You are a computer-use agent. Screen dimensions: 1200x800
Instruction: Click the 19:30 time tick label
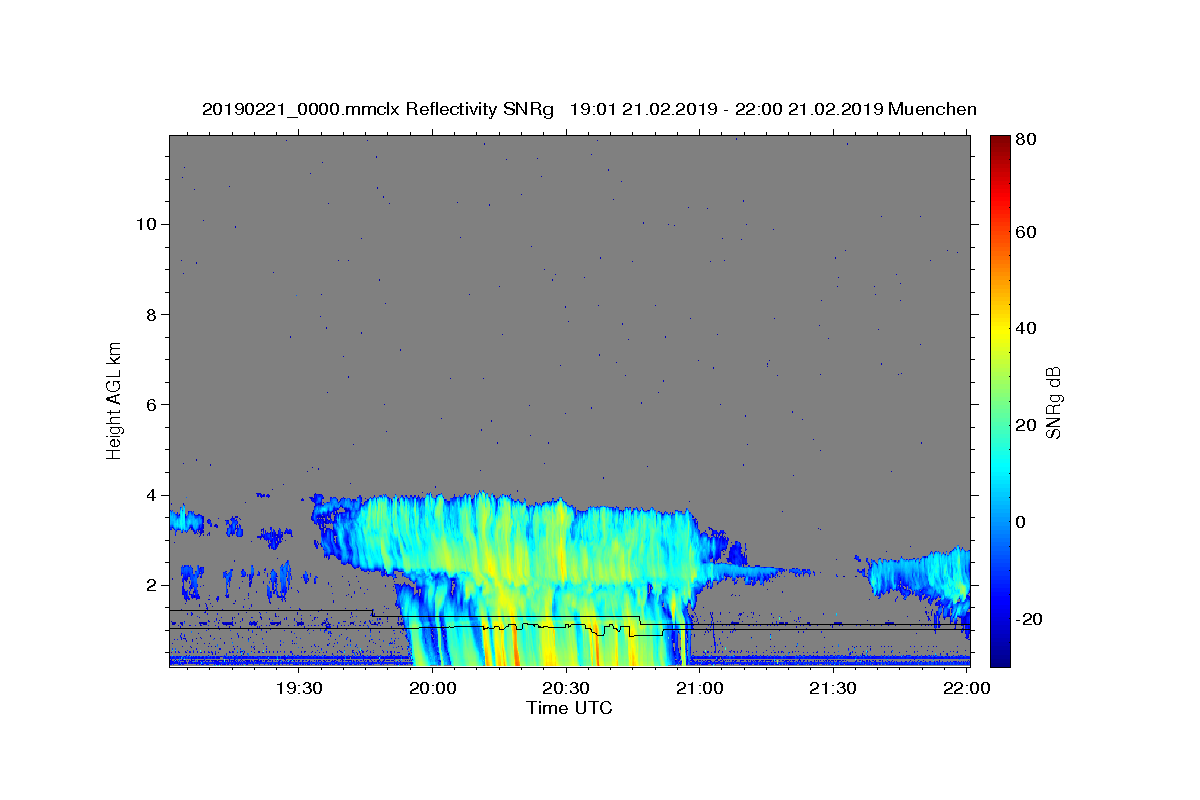tap(299, 688)
